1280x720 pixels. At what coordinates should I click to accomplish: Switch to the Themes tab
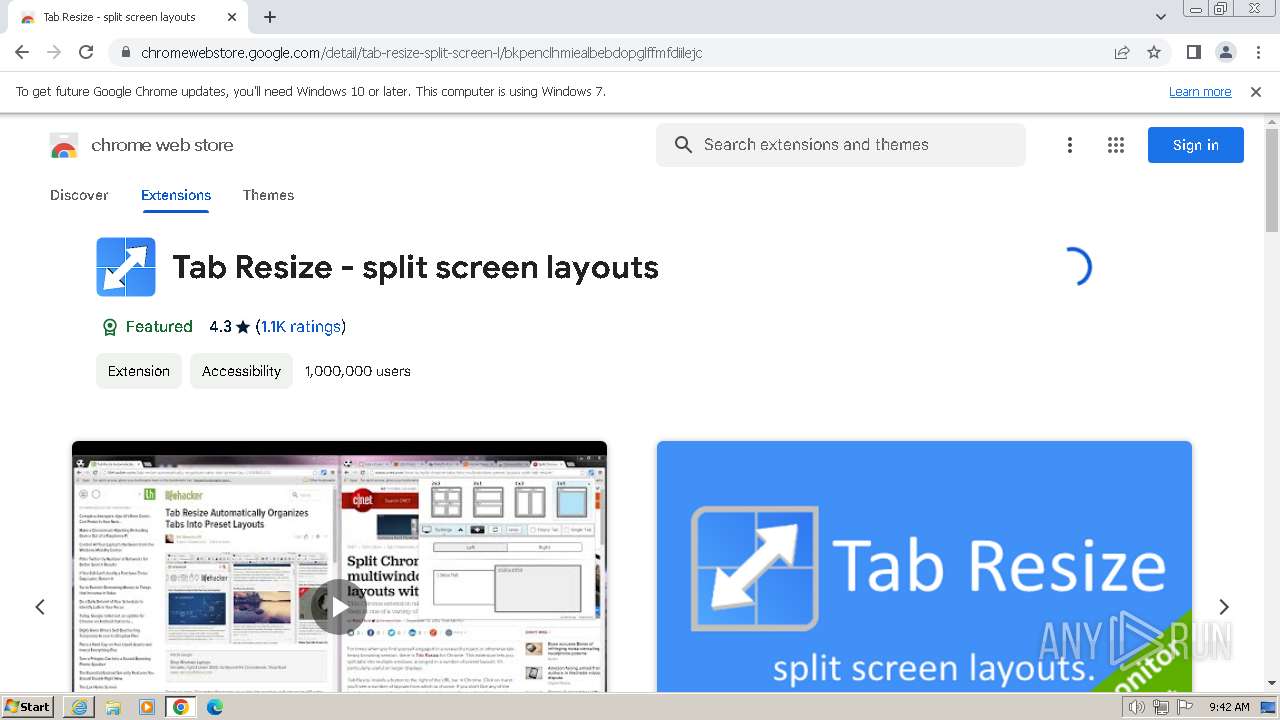point(268,195)
